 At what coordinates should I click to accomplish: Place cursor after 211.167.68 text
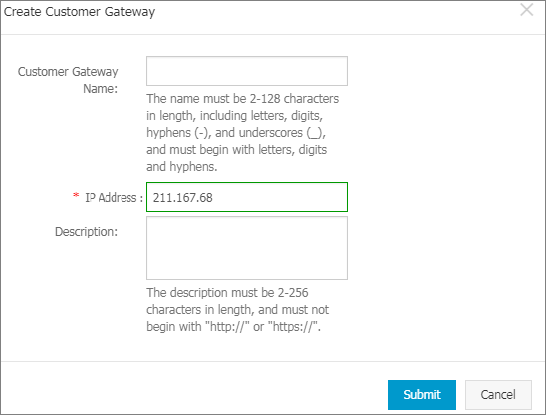point(214,198)
